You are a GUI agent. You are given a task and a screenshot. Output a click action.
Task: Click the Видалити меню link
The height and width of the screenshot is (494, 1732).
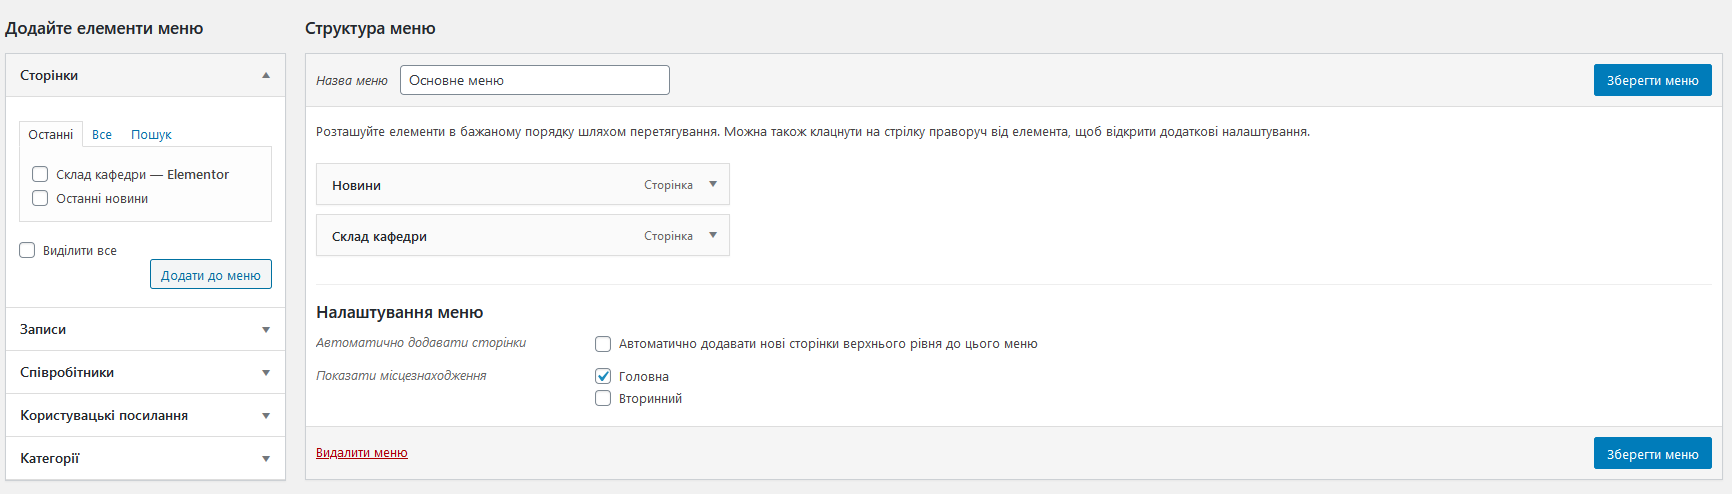pyautogui.click(x=362, y=453)
